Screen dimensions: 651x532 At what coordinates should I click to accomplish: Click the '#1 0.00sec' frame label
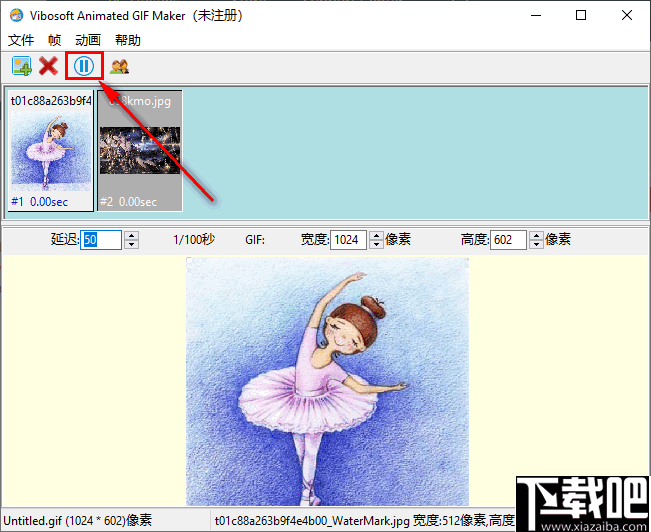click(39, 202)
